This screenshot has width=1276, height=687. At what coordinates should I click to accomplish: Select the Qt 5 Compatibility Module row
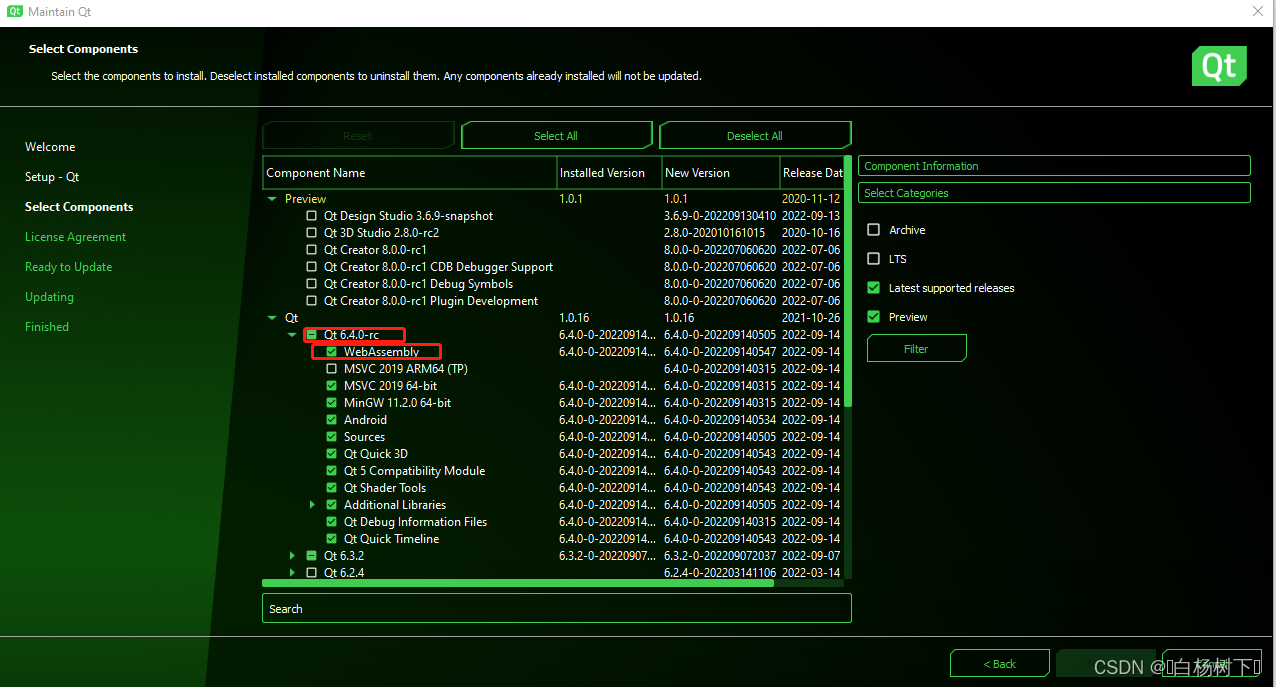[x=553, y=471]
